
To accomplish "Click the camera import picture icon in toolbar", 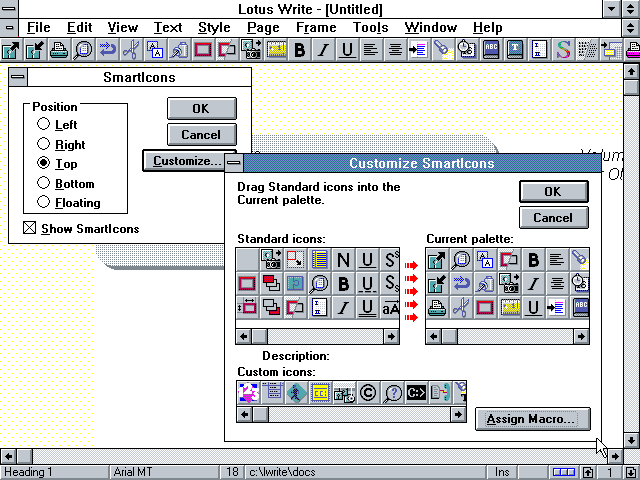I will pos(251,50).
